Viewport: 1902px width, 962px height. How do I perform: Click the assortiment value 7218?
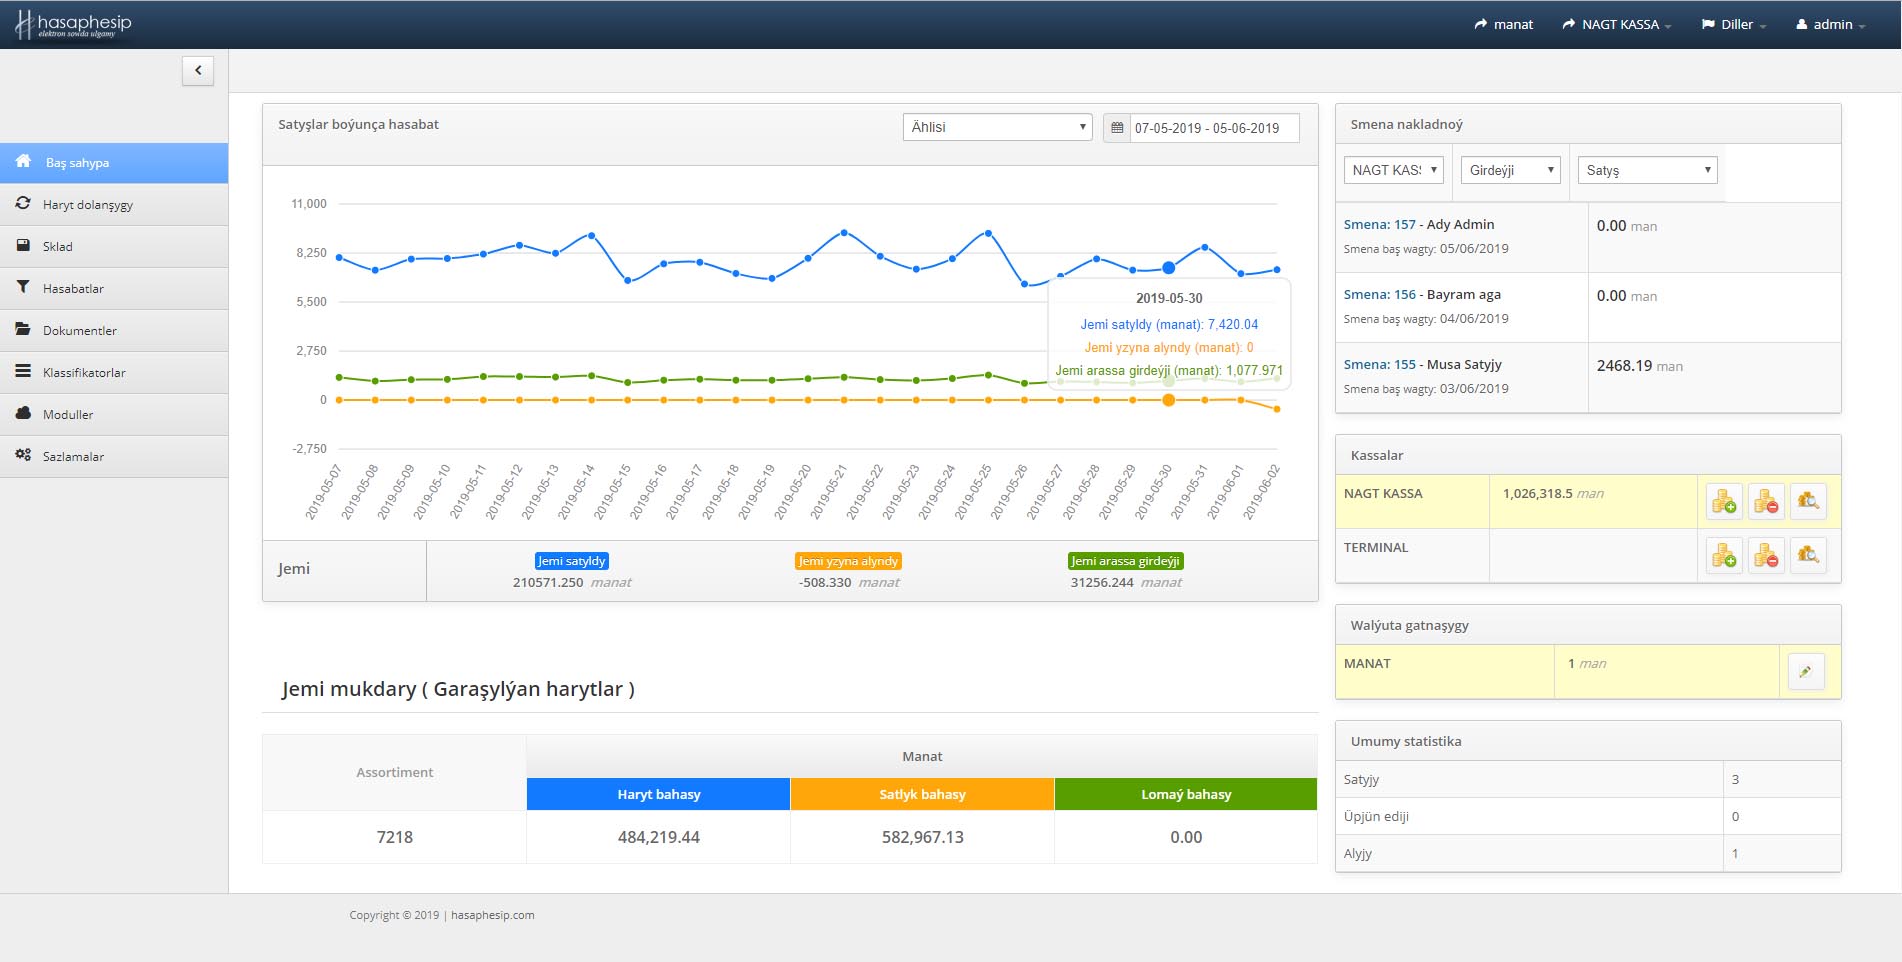[394, 837]
